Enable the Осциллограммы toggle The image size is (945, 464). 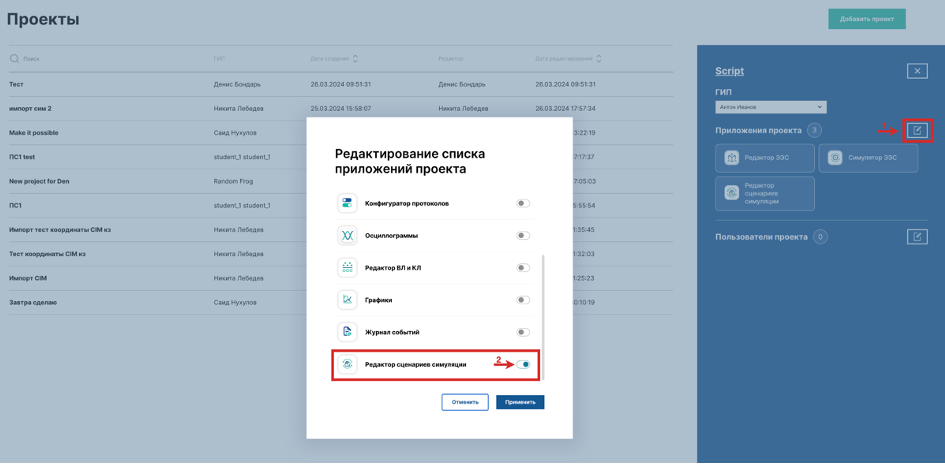(522, 236)
